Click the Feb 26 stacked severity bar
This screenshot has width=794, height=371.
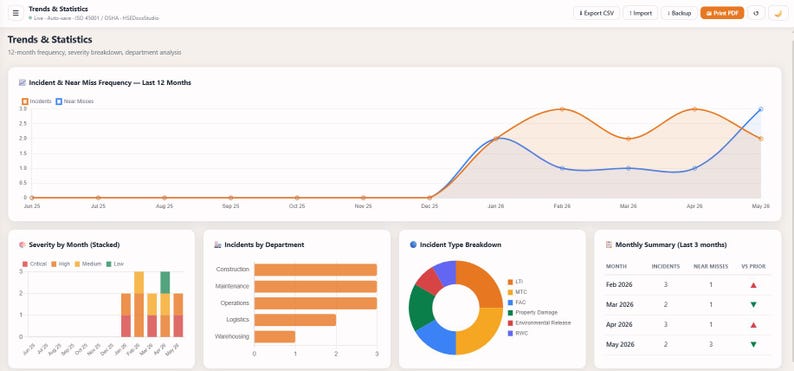coord(139,304)
